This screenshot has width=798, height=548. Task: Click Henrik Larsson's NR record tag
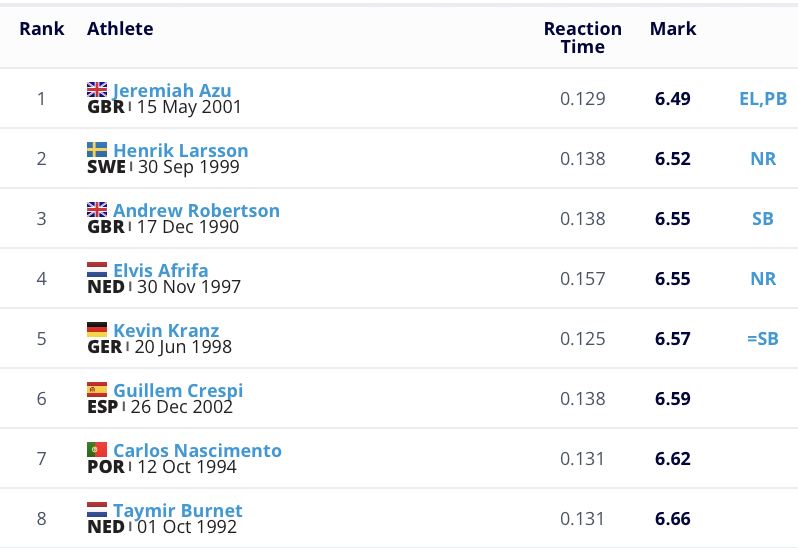pos(763,159)
